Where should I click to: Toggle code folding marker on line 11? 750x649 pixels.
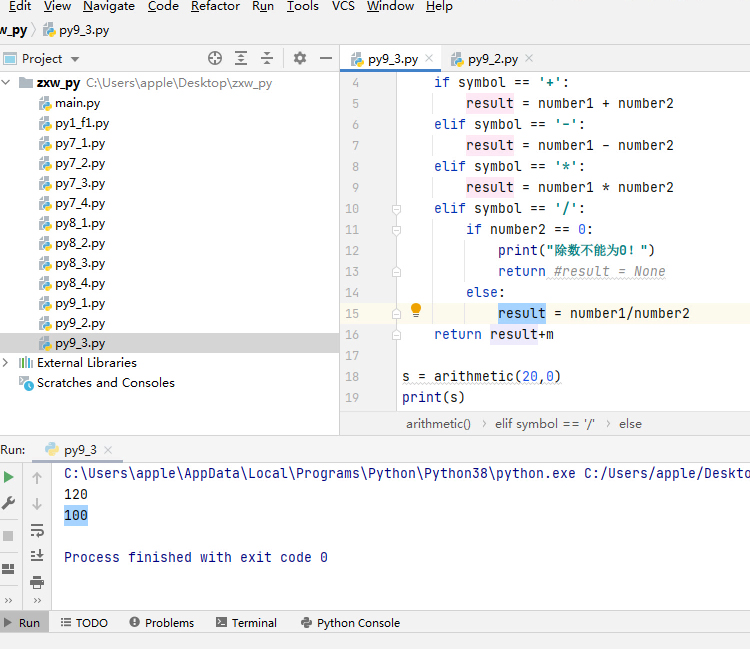click(x=396, y=230)
